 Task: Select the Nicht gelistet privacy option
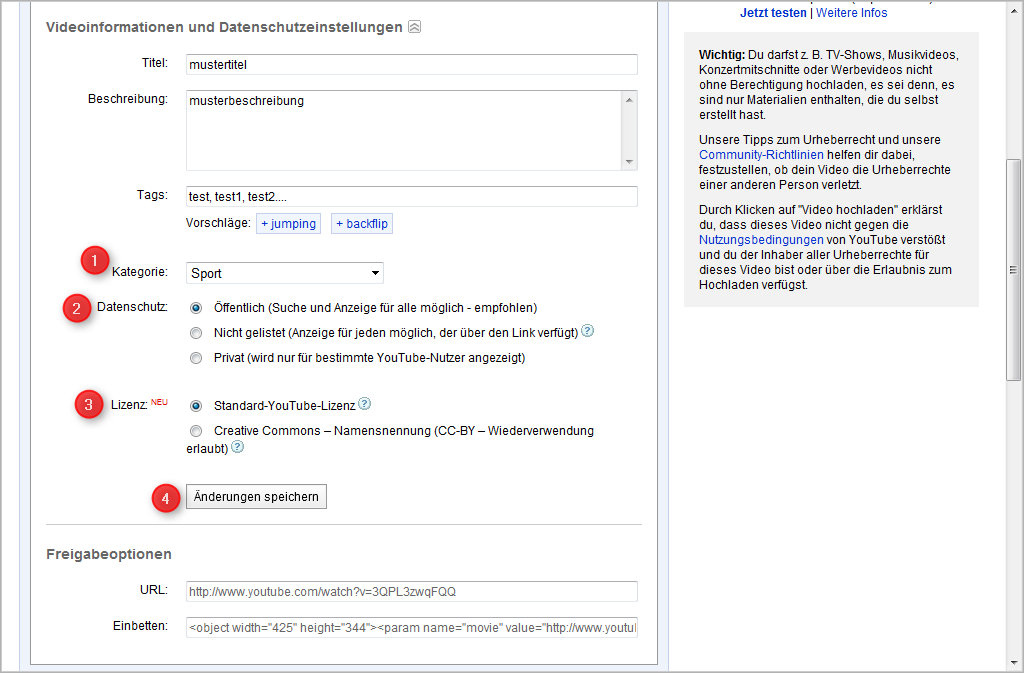tap(195, 331)
